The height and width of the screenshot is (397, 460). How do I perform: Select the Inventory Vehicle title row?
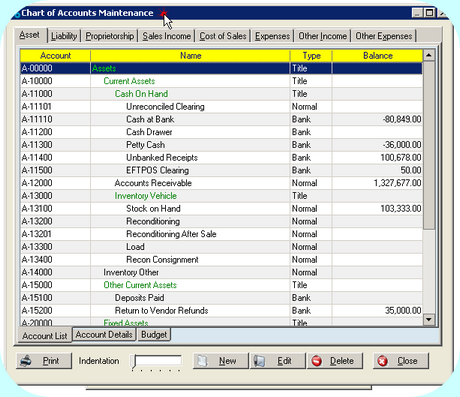coord(221,196)
